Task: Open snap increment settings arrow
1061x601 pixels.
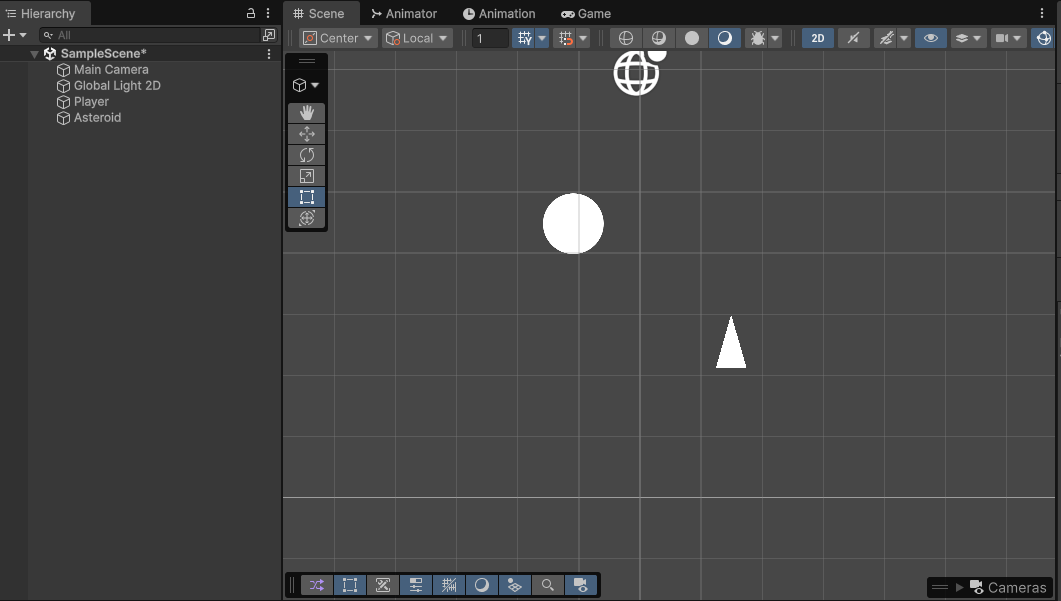Action: coord(583,38)
